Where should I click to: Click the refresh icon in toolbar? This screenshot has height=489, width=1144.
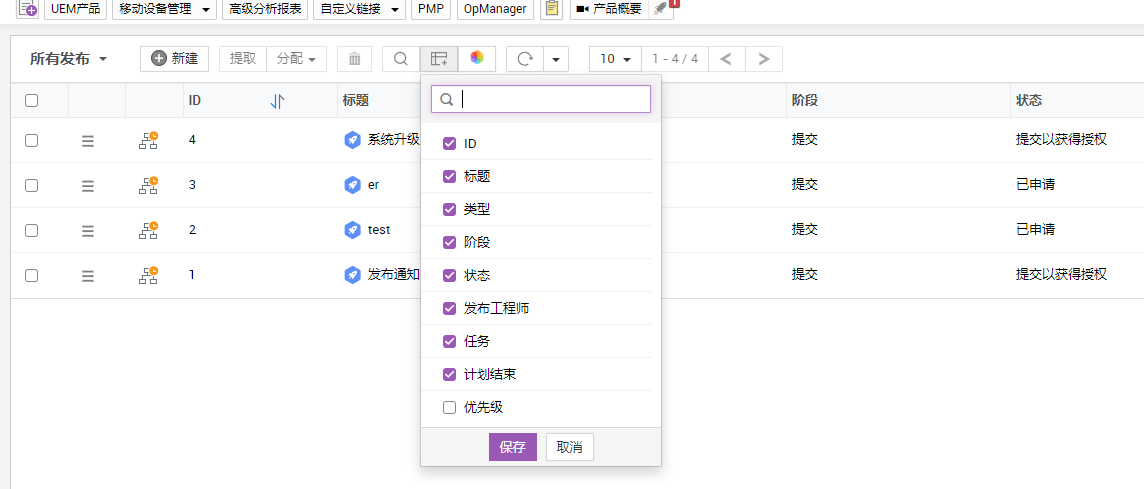pos(524,59)
